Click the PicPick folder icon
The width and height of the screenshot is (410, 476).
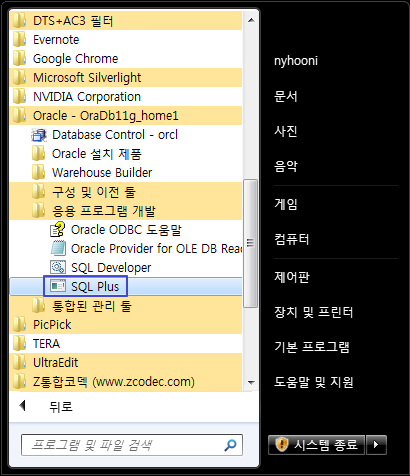(19, 324)
